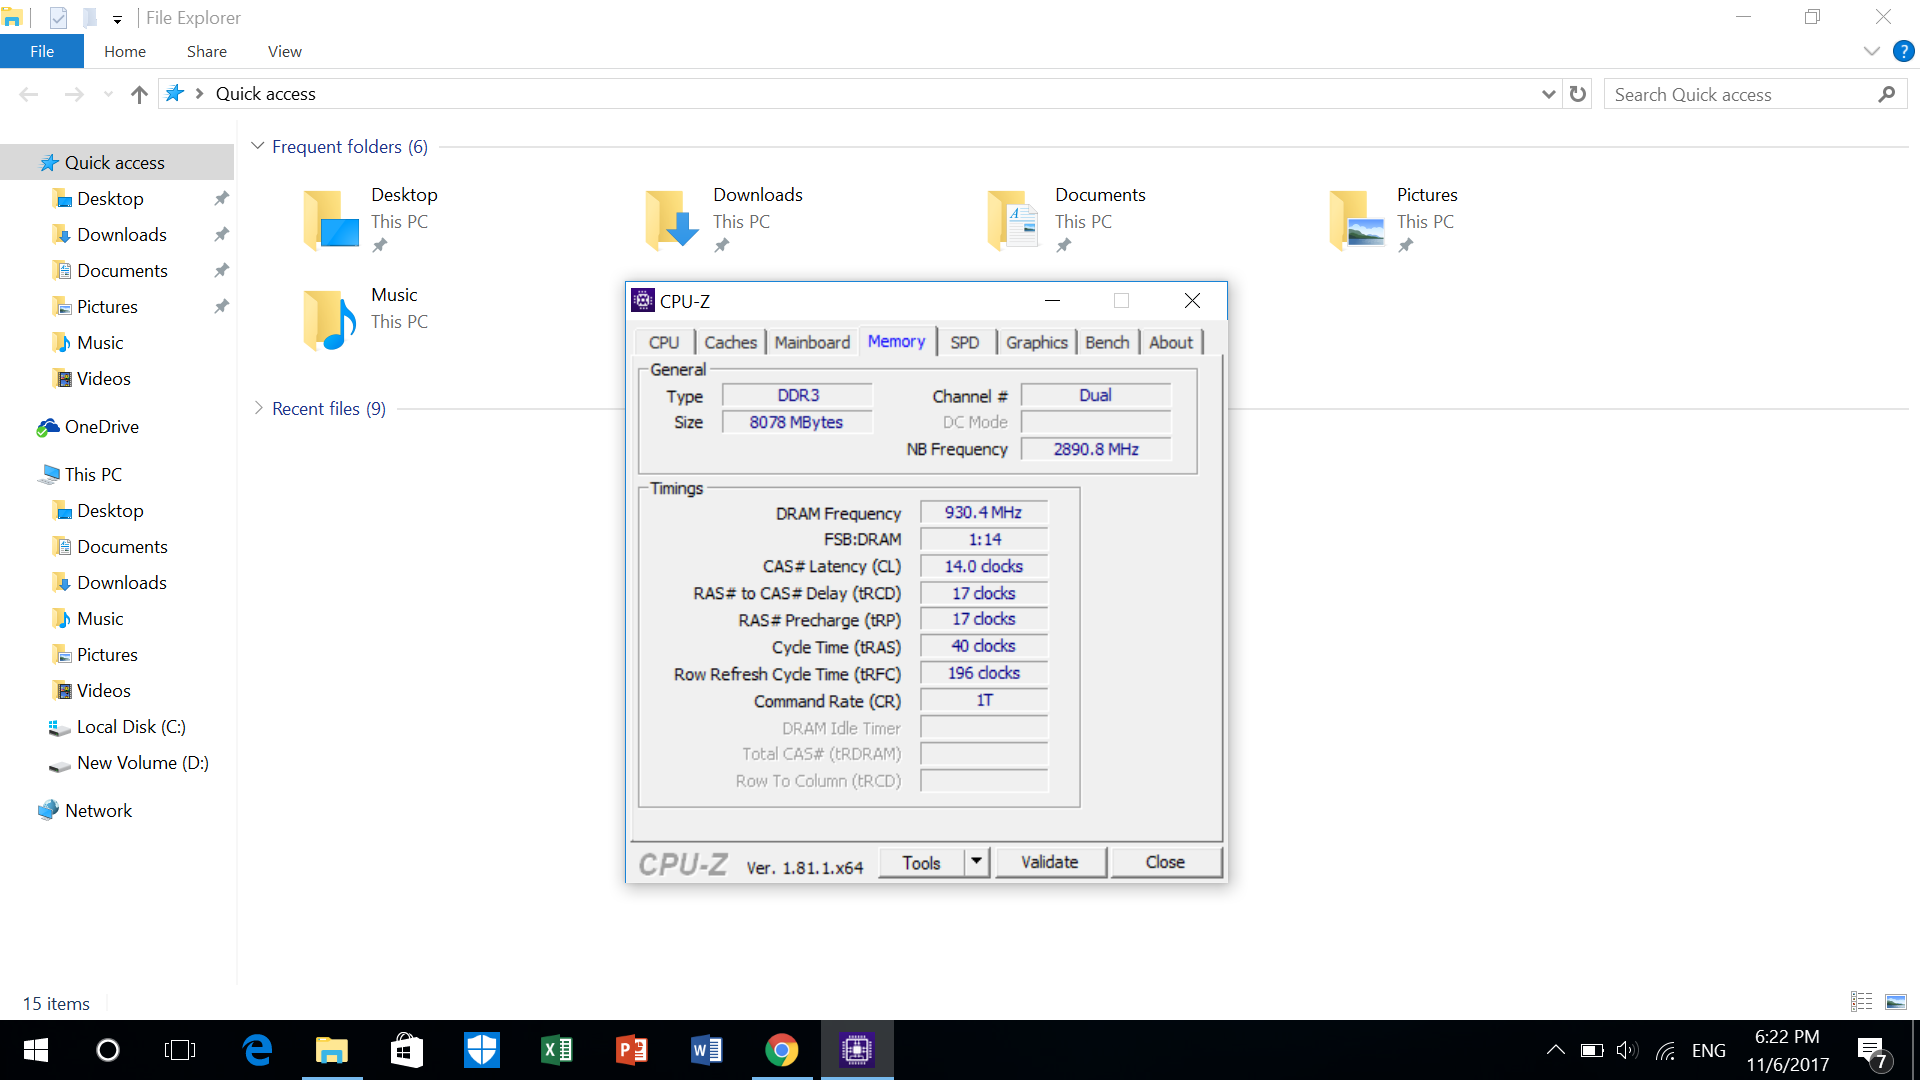
Task: Click the Up one level arrow
Action: point(139,94)
